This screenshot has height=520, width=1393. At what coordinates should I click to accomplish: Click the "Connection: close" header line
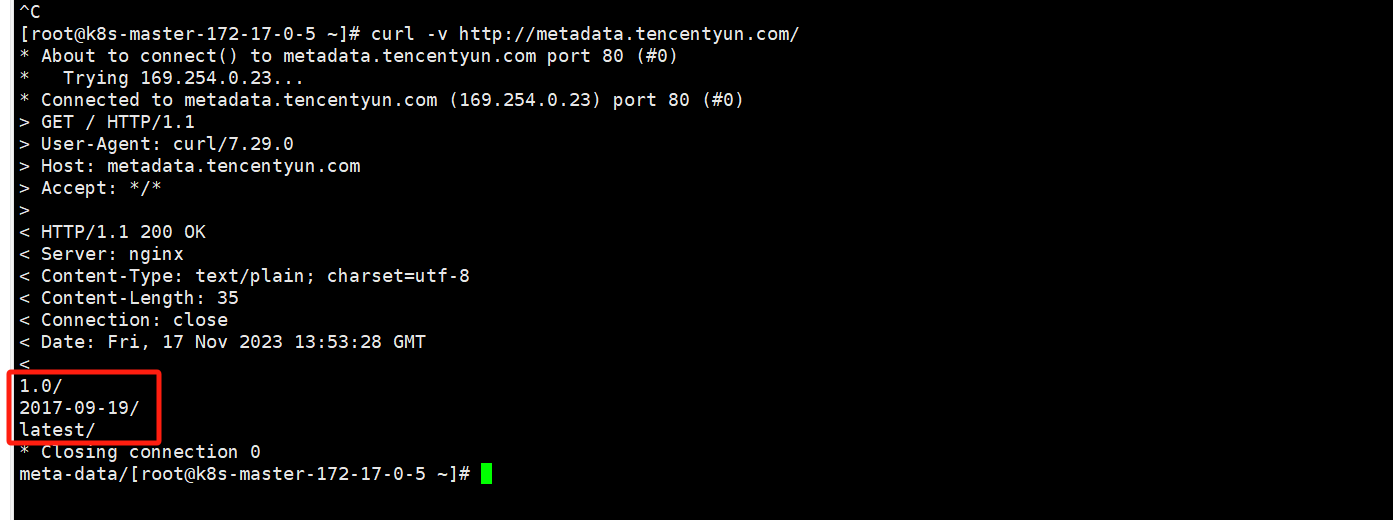tap(134, 320)
